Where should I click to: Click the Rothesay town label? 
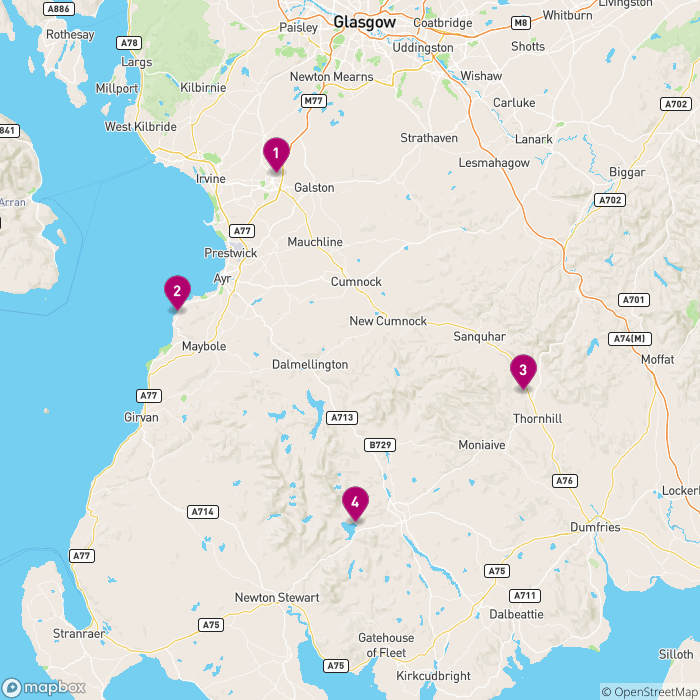click(x=70, y=35)
